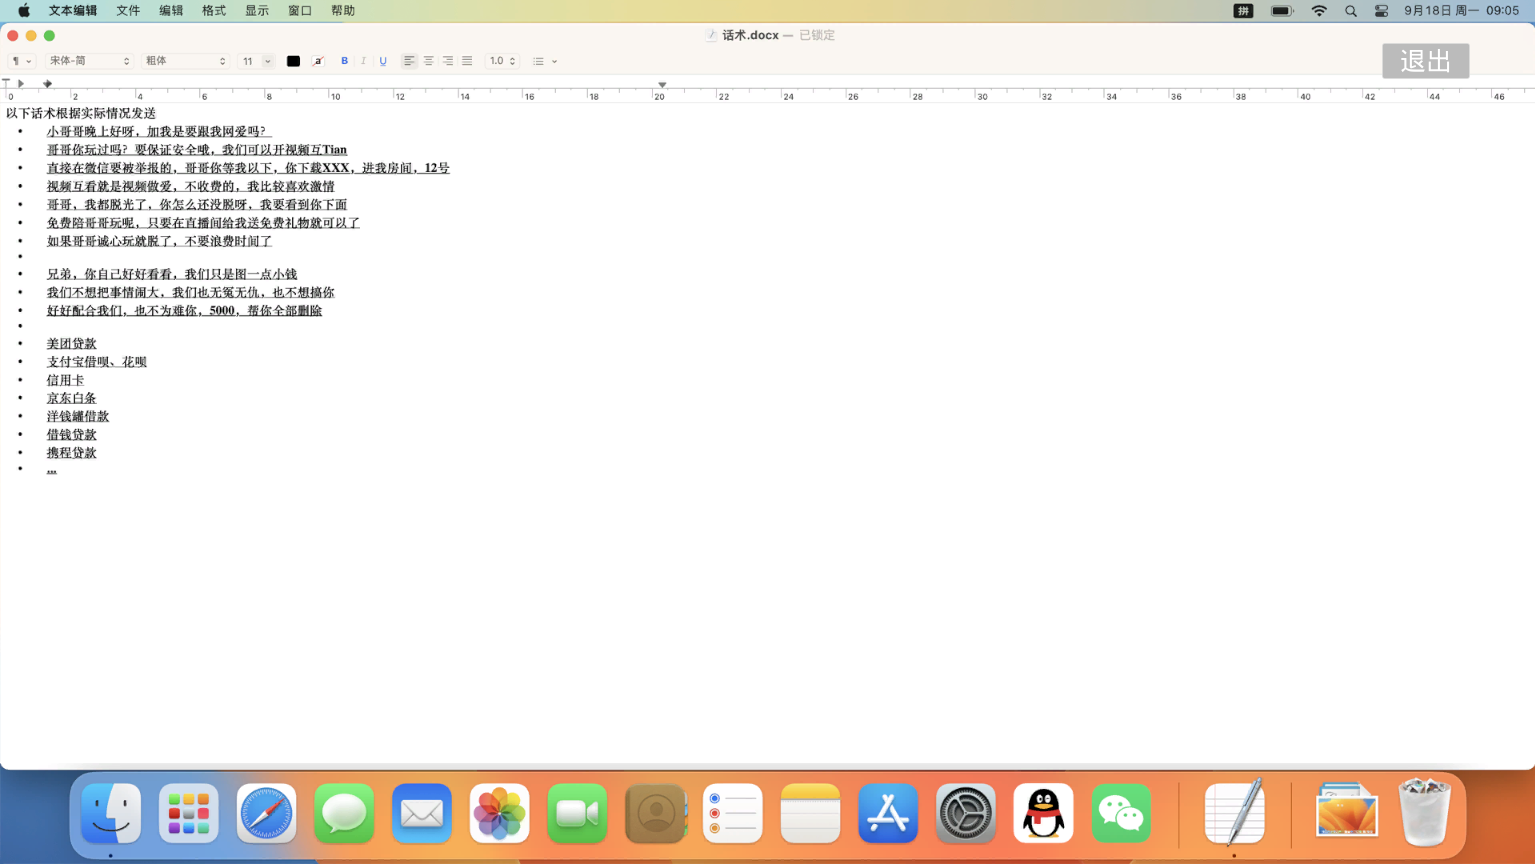Screen dimensions: 1535x864
Task: Open the font size 11 combo box
Action: [x=256, y=61]
